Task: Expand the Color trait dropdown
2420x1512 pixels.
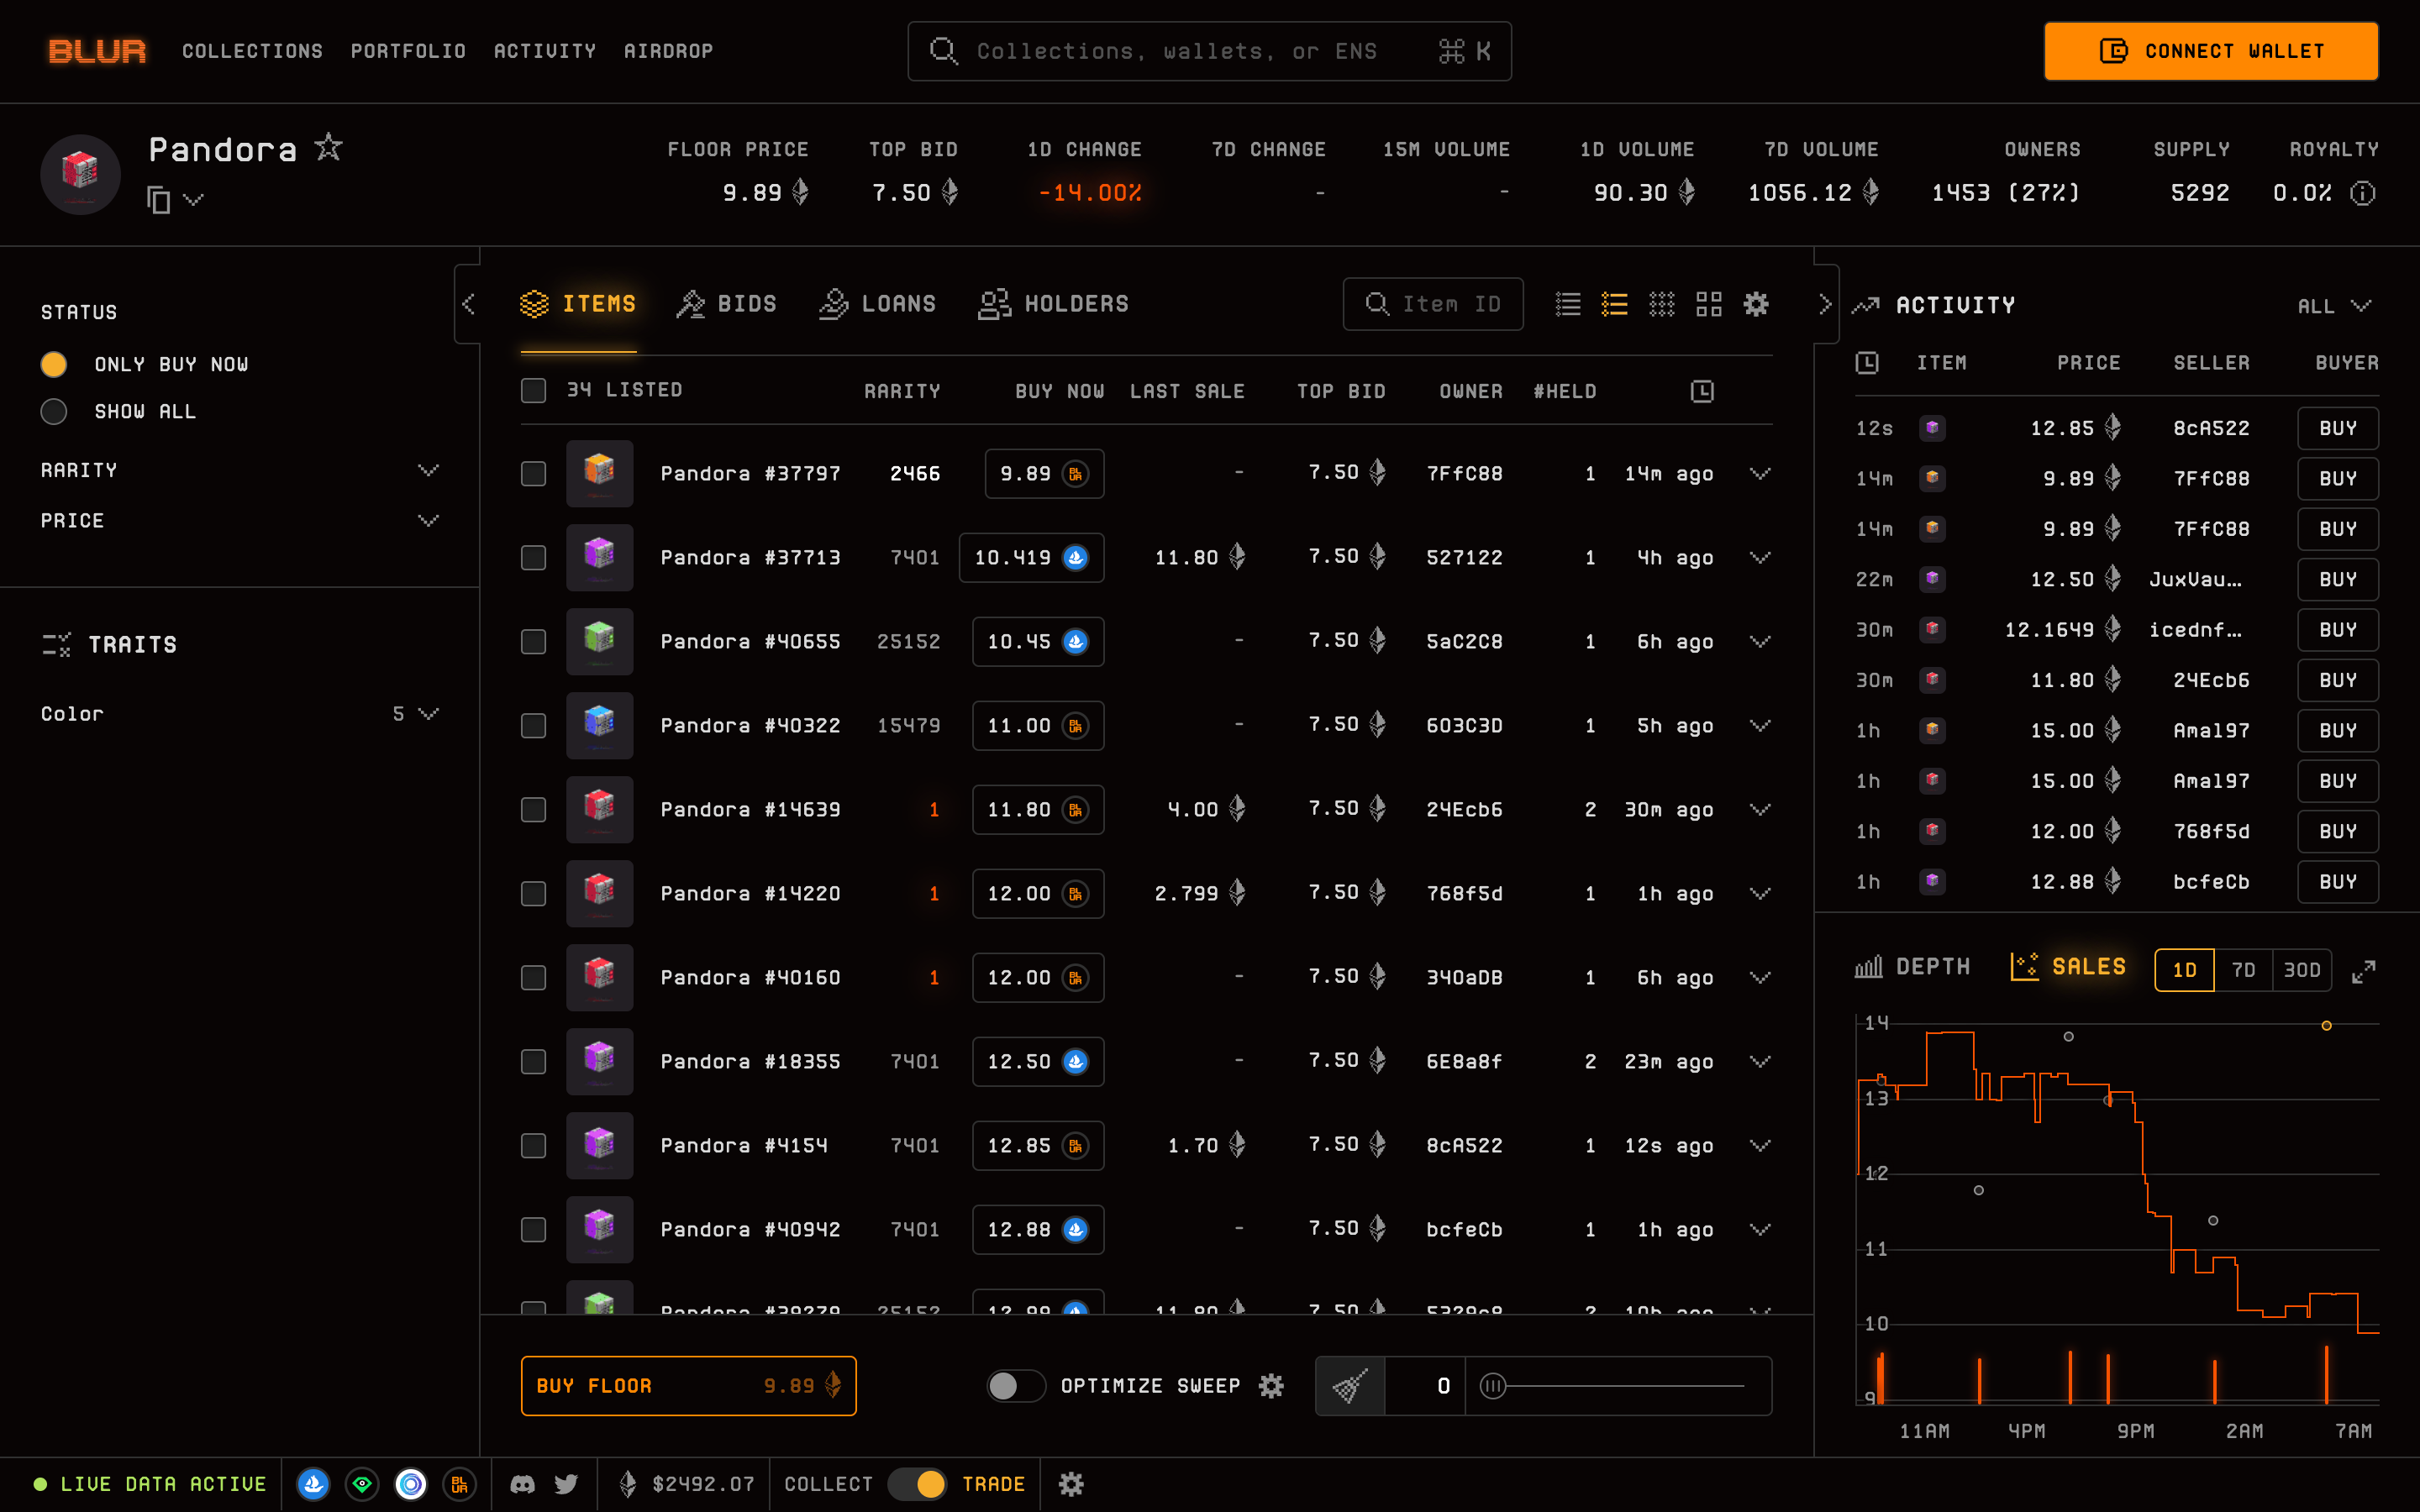Action: pos(428,714)
